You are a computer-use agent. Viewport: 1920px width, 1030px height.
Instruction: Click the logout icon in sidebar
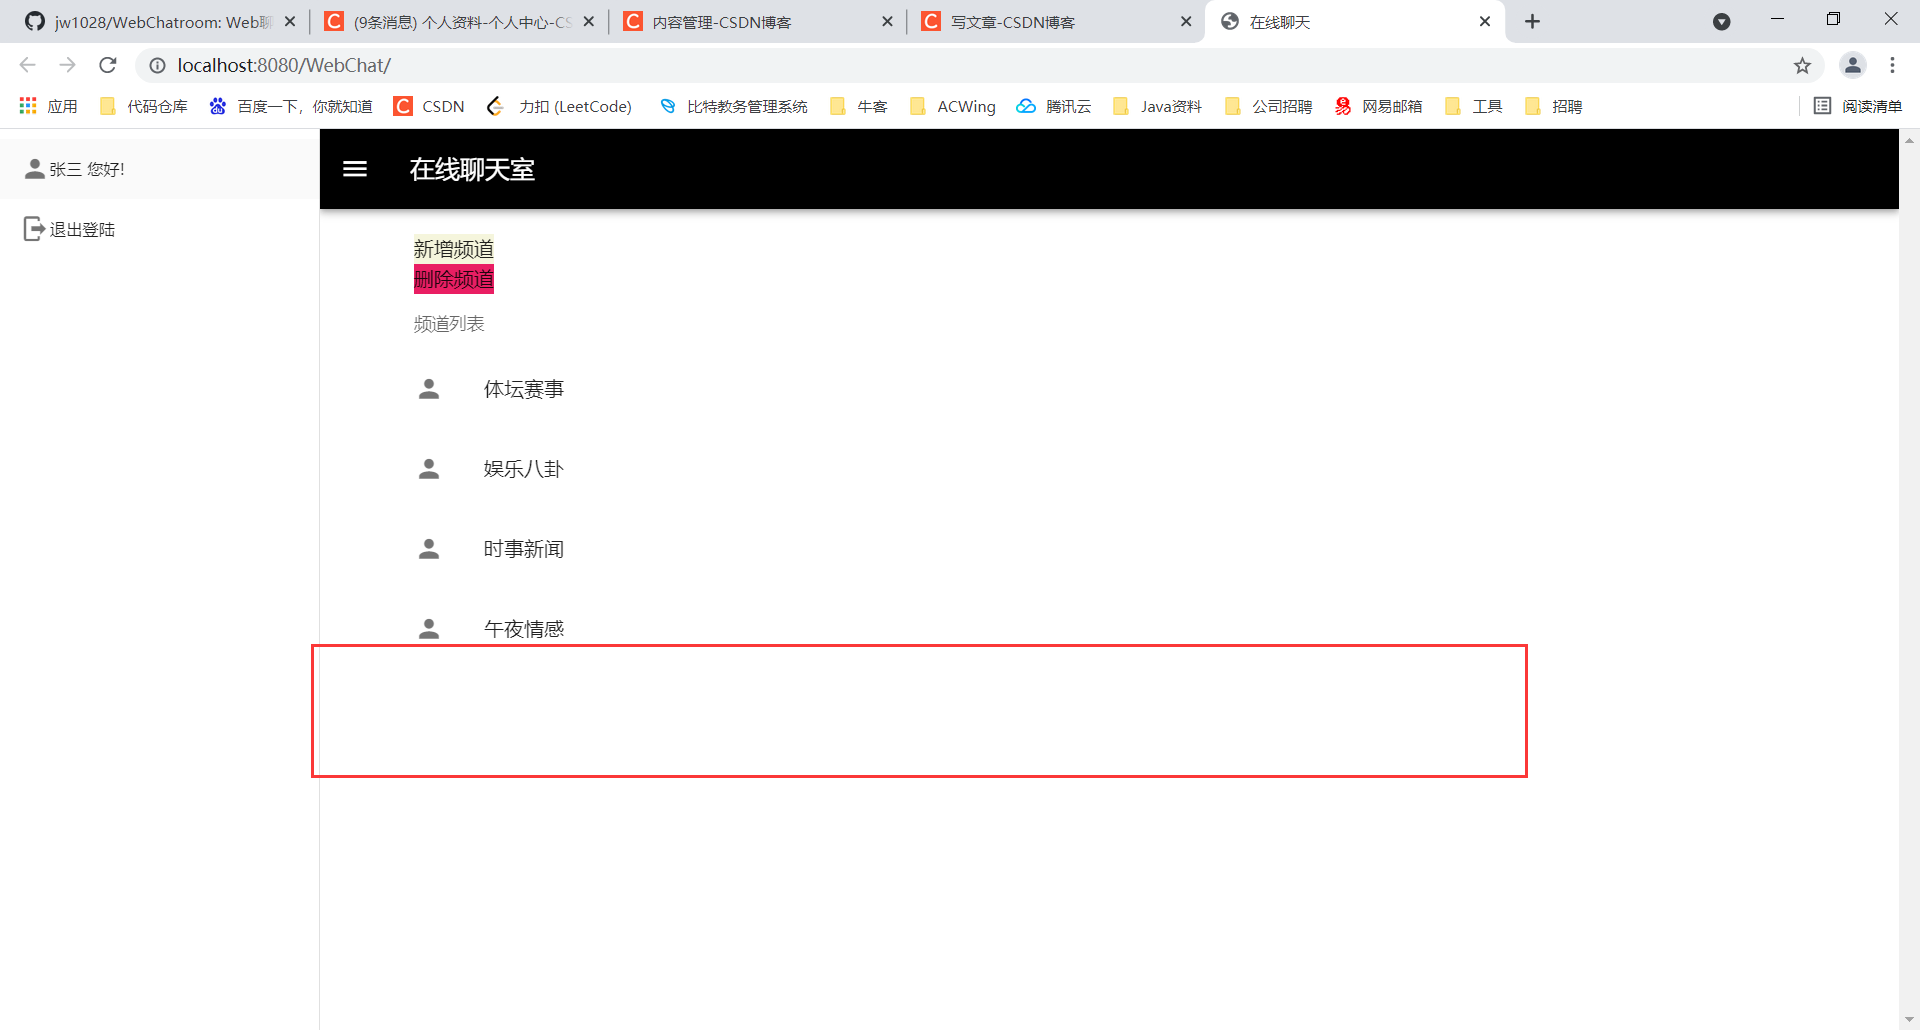pyautogui.click(x=34, y=229)
